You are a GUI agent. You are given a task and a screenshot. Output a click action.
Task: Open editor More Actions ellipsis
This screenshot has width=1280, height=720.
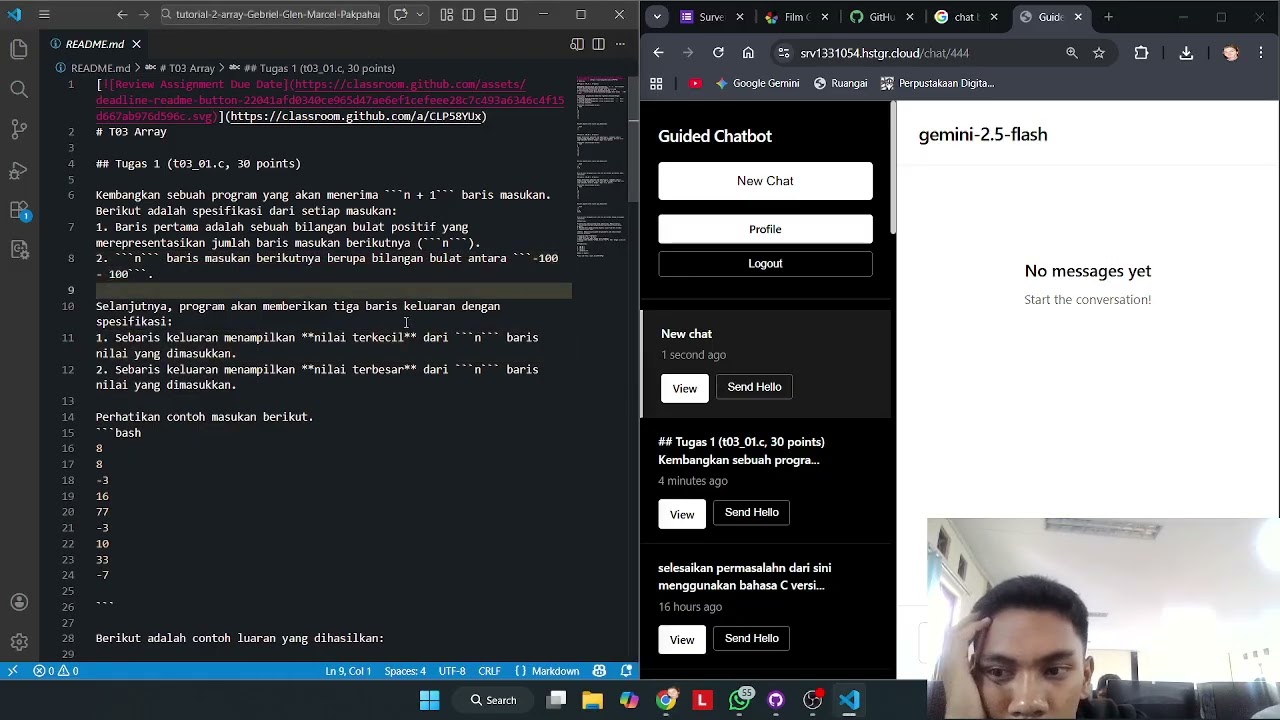tap(620, 44)
